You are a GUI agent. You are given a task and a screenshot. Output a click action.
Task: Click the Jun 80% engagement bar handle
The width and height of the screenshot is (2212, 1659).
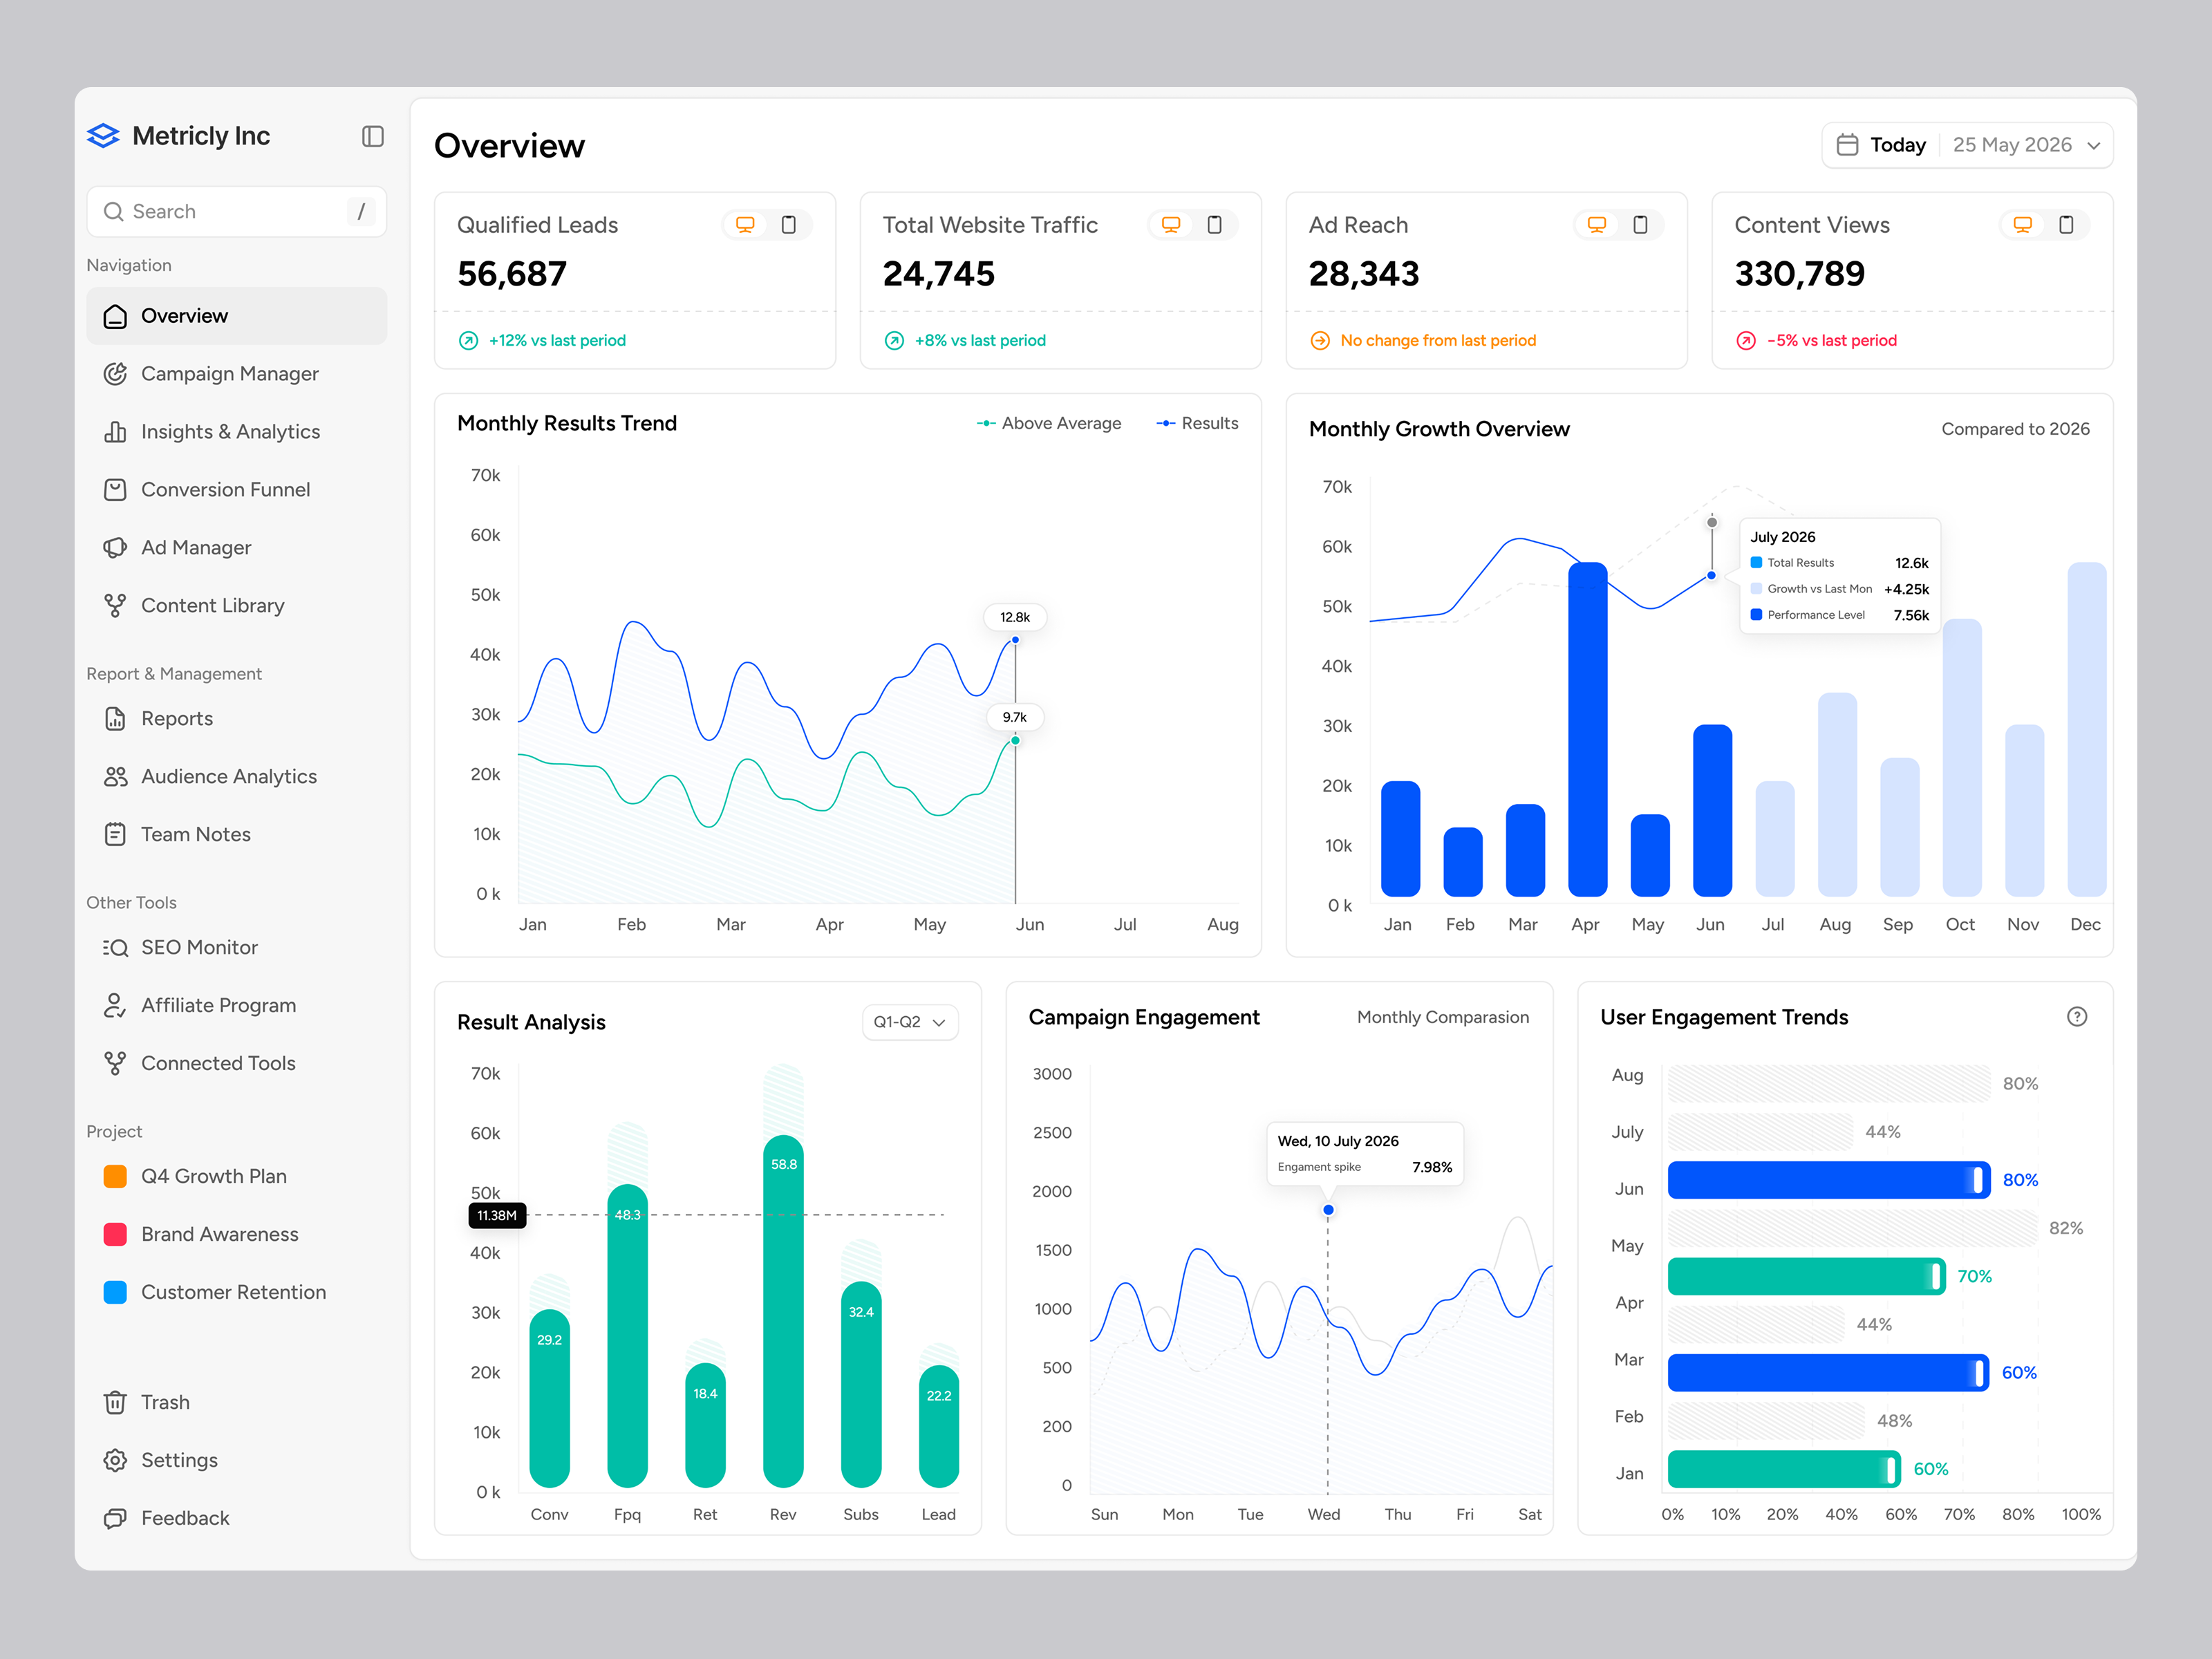point(1977,1181)
